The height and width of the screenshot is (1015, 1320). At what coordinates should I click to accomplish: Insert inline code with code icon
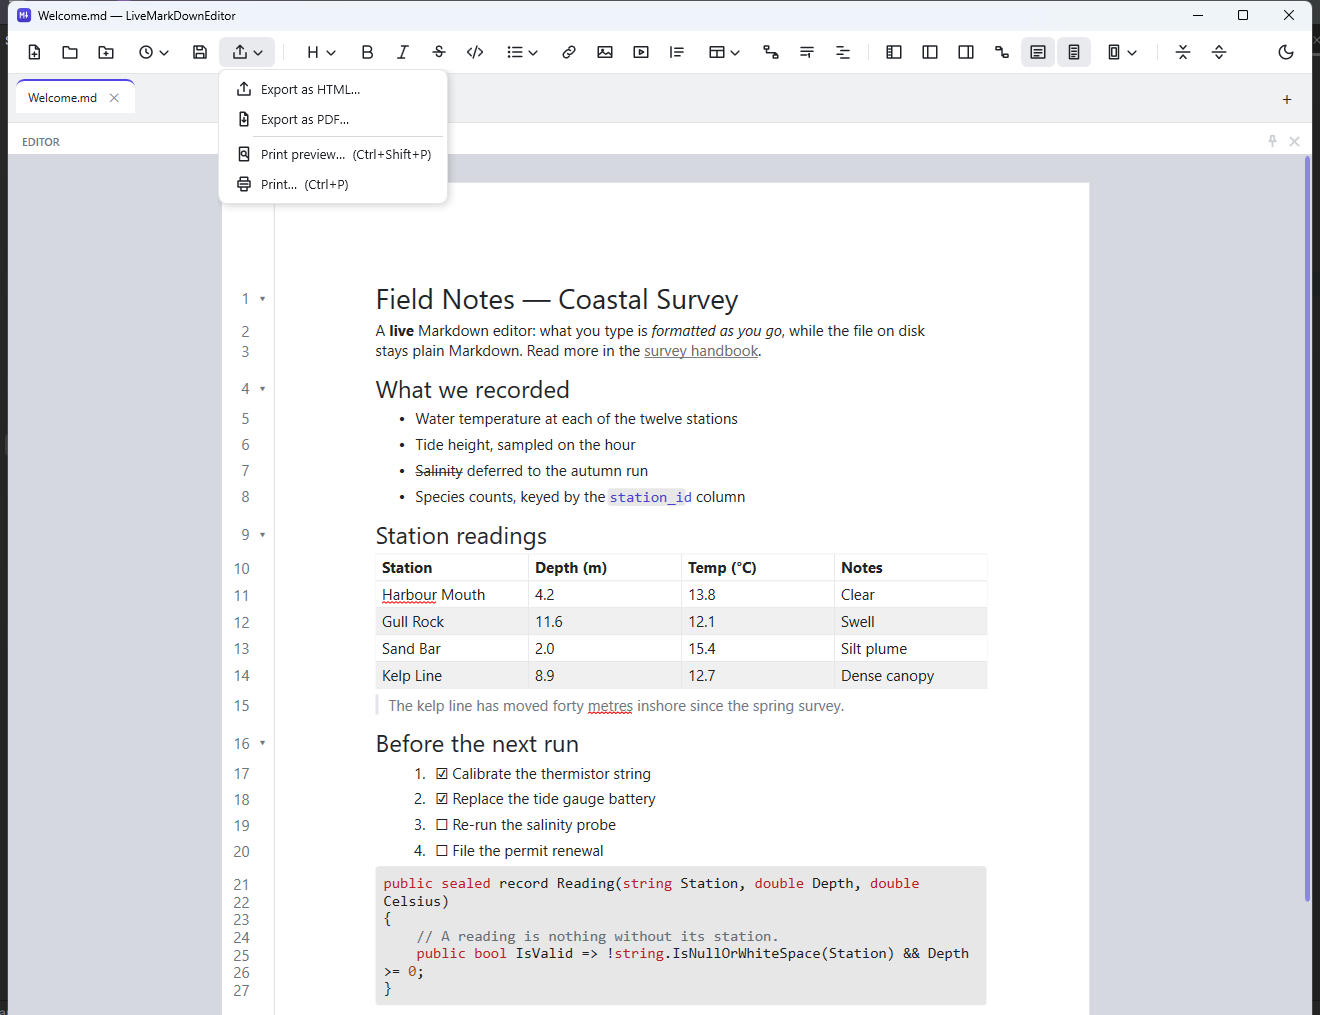(475, 52)
